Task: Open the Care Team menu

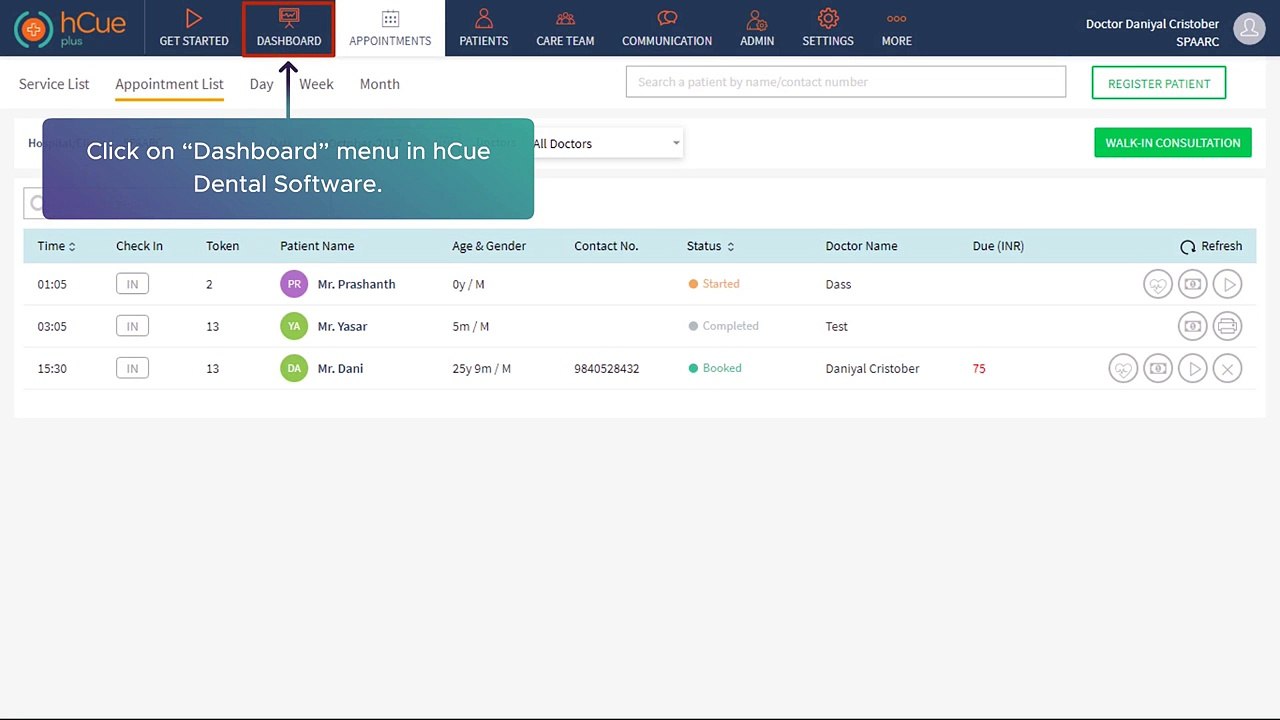Action: click(x=565, y=28)
